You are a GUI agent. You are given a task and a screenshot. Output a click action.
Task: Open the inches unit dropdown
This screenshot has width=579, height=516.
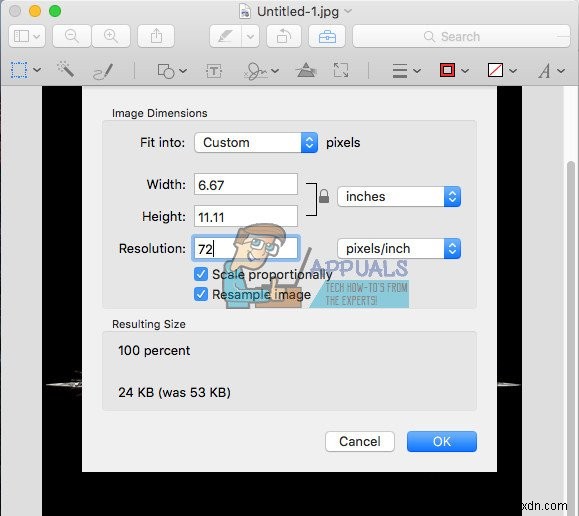(x=399, y=197)
